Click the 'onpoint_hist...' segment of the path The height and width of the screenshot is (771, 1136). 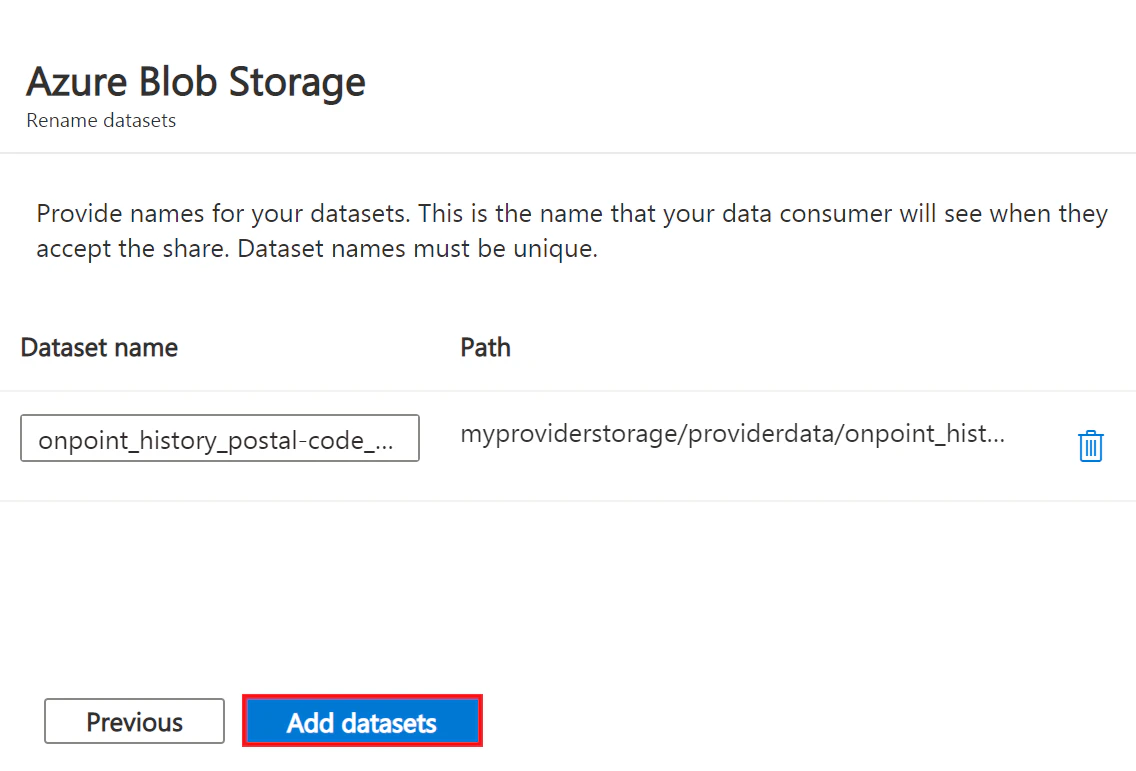pyautogui.click(x=925, y=434)
